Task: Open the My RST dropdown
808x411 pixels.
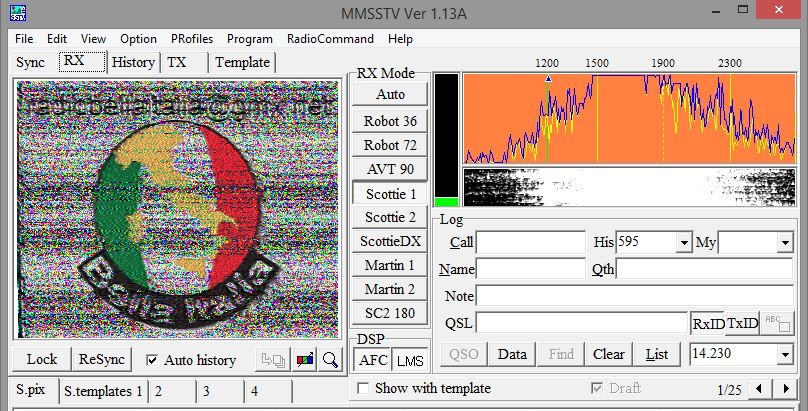Action: pyautogui.click(x=785, y=242)
